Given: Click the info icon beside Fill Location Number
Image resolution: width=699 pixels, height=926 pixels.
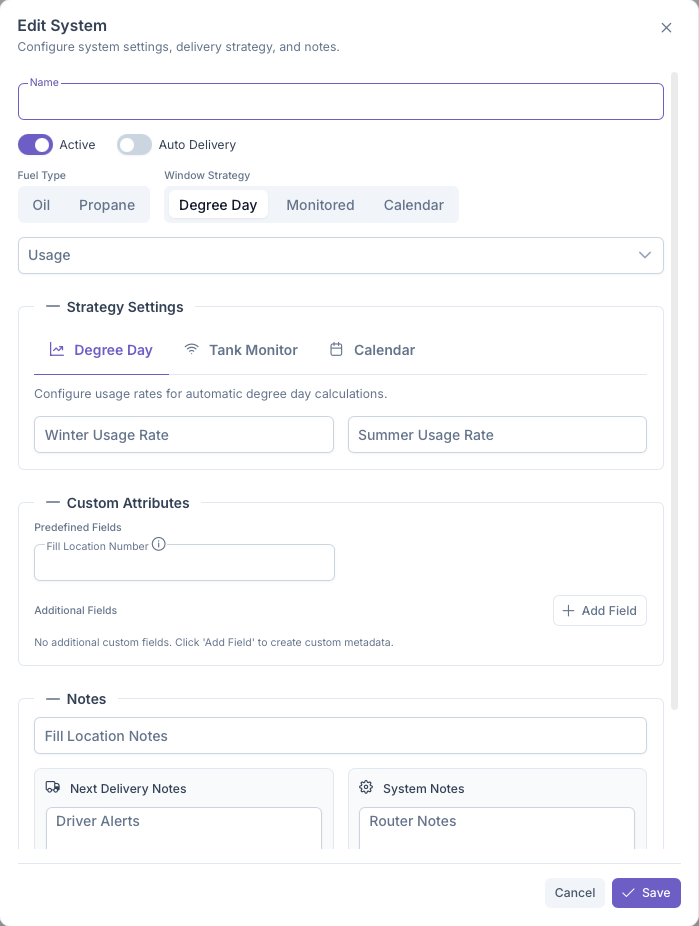Looking at the screenshot, I should click(x=158, y=545).
